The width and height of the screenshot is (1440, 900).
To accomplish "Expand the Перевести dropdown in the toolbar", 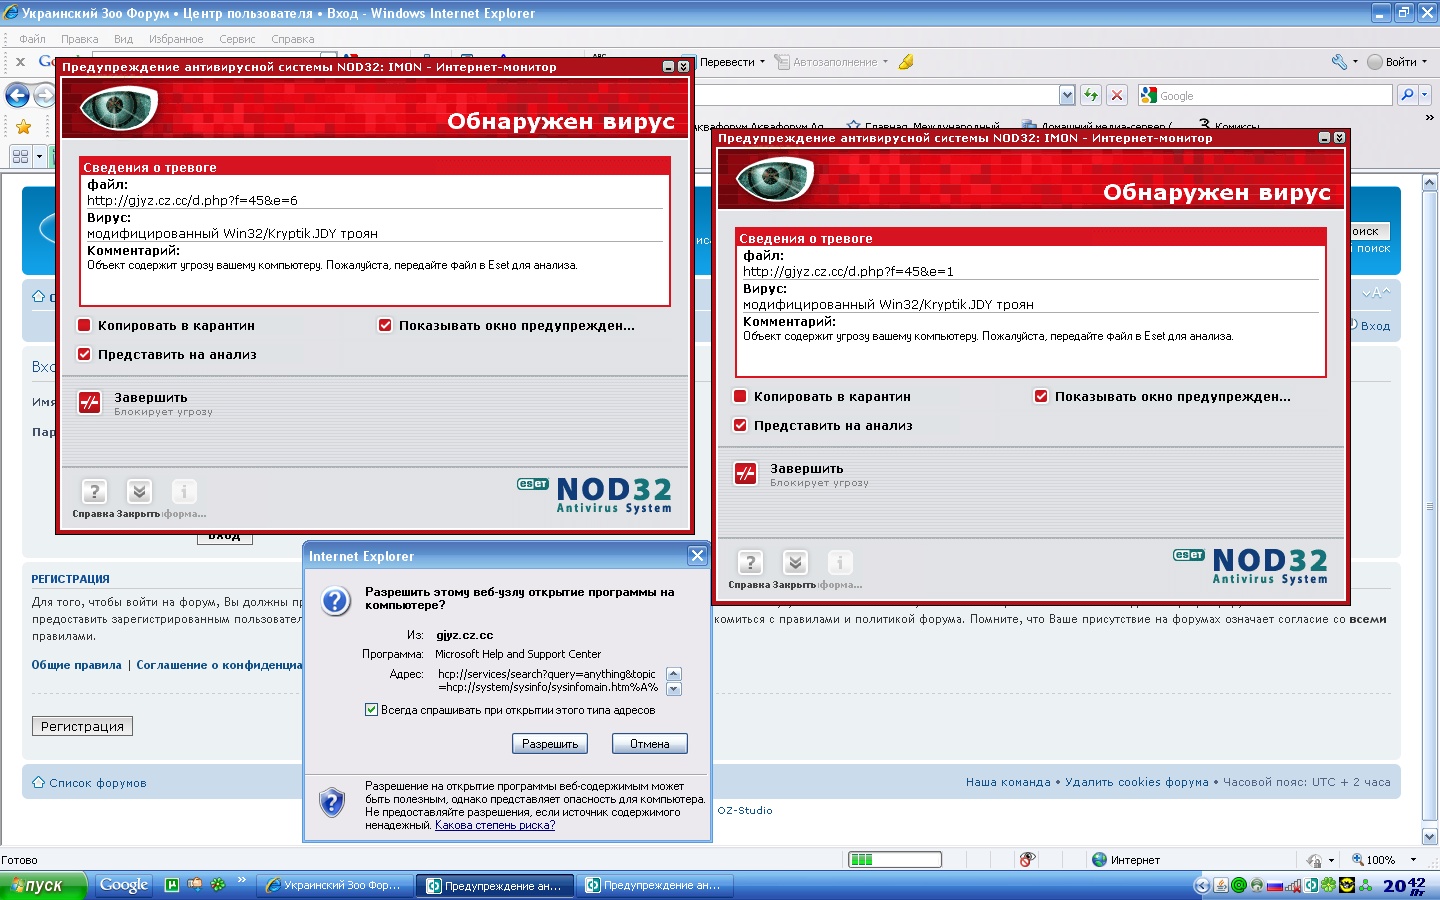I will [x=762, y=62].
